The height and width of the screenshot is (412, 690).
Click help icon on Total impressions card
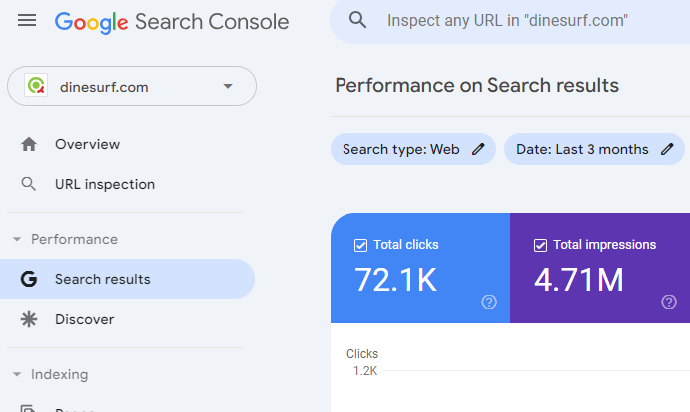click(x=669, y=302)
